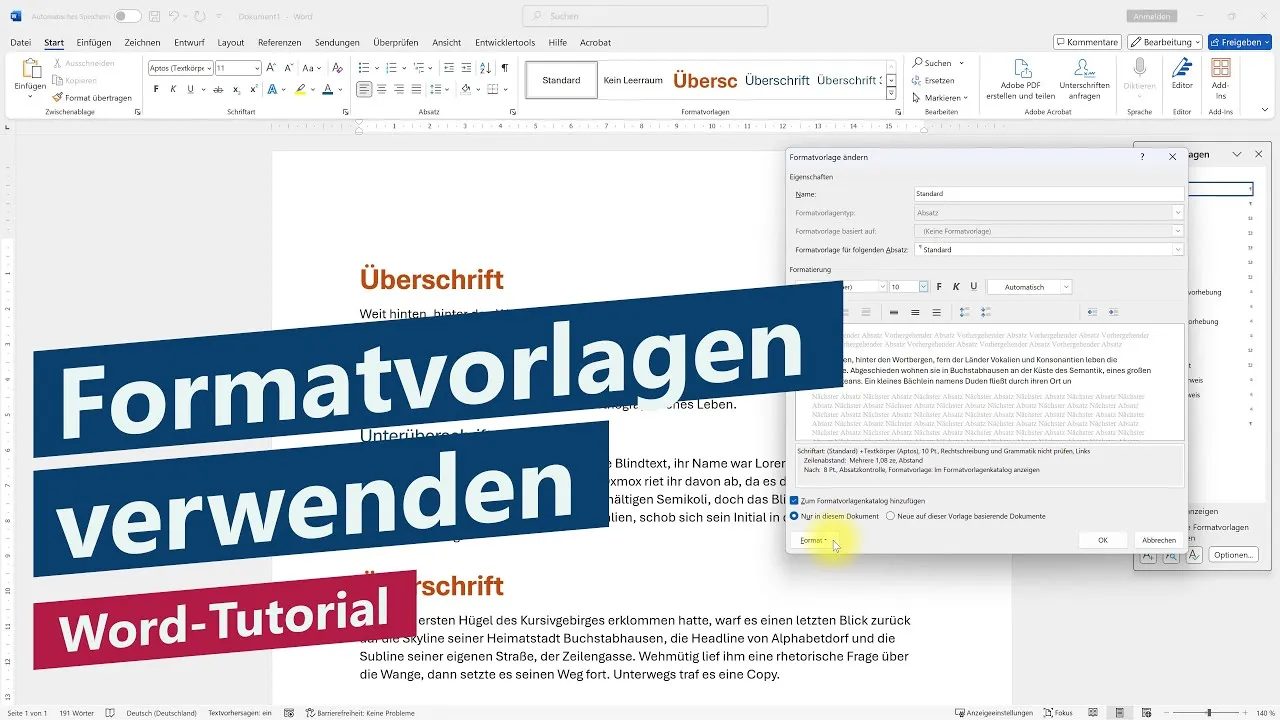The width and height of the screenshot is (1280, 720).
Task: Apply underline formatting from the ribbon
Action: pyautogui.click(x=190, y=88)
